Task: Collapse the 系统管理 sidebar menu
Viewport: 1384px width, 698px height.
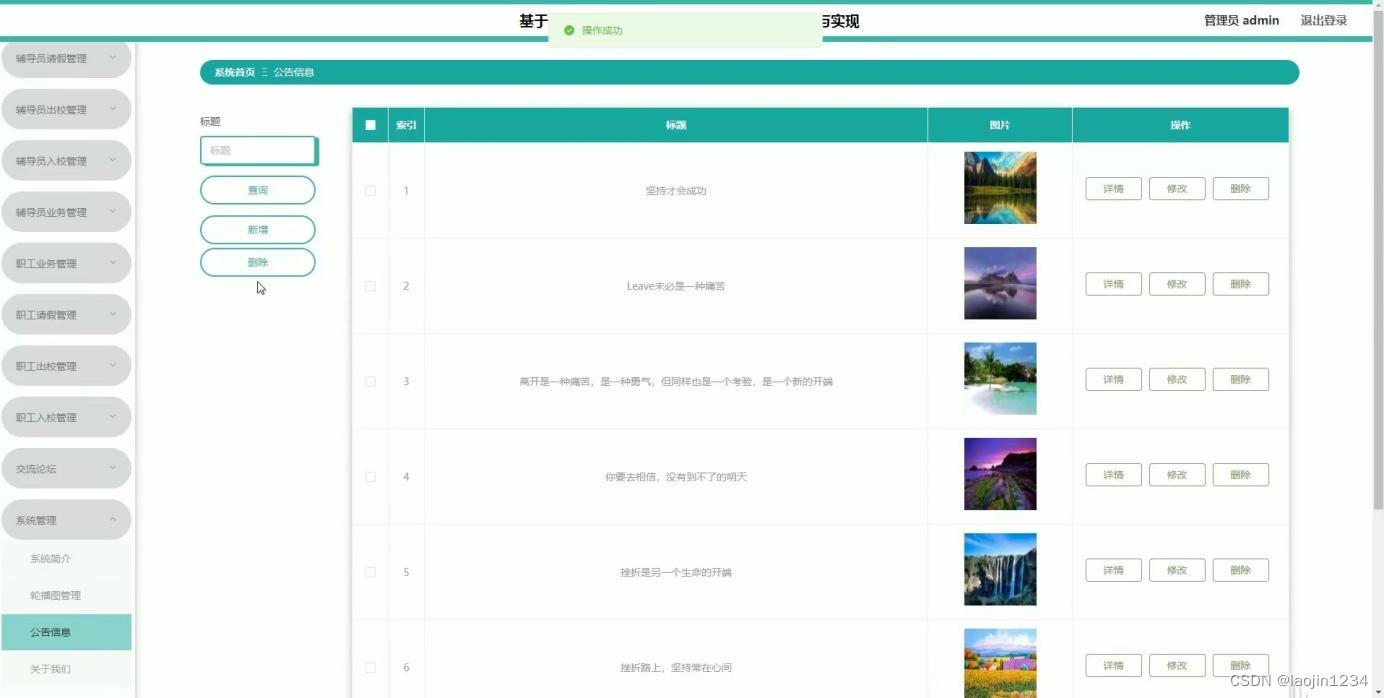Action: tap(66, 520)
